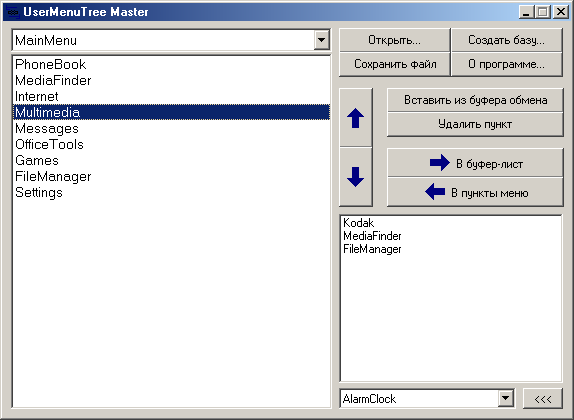574x420 pixels.
Task: Click the Открыть... button
Action: click(394, 40)
